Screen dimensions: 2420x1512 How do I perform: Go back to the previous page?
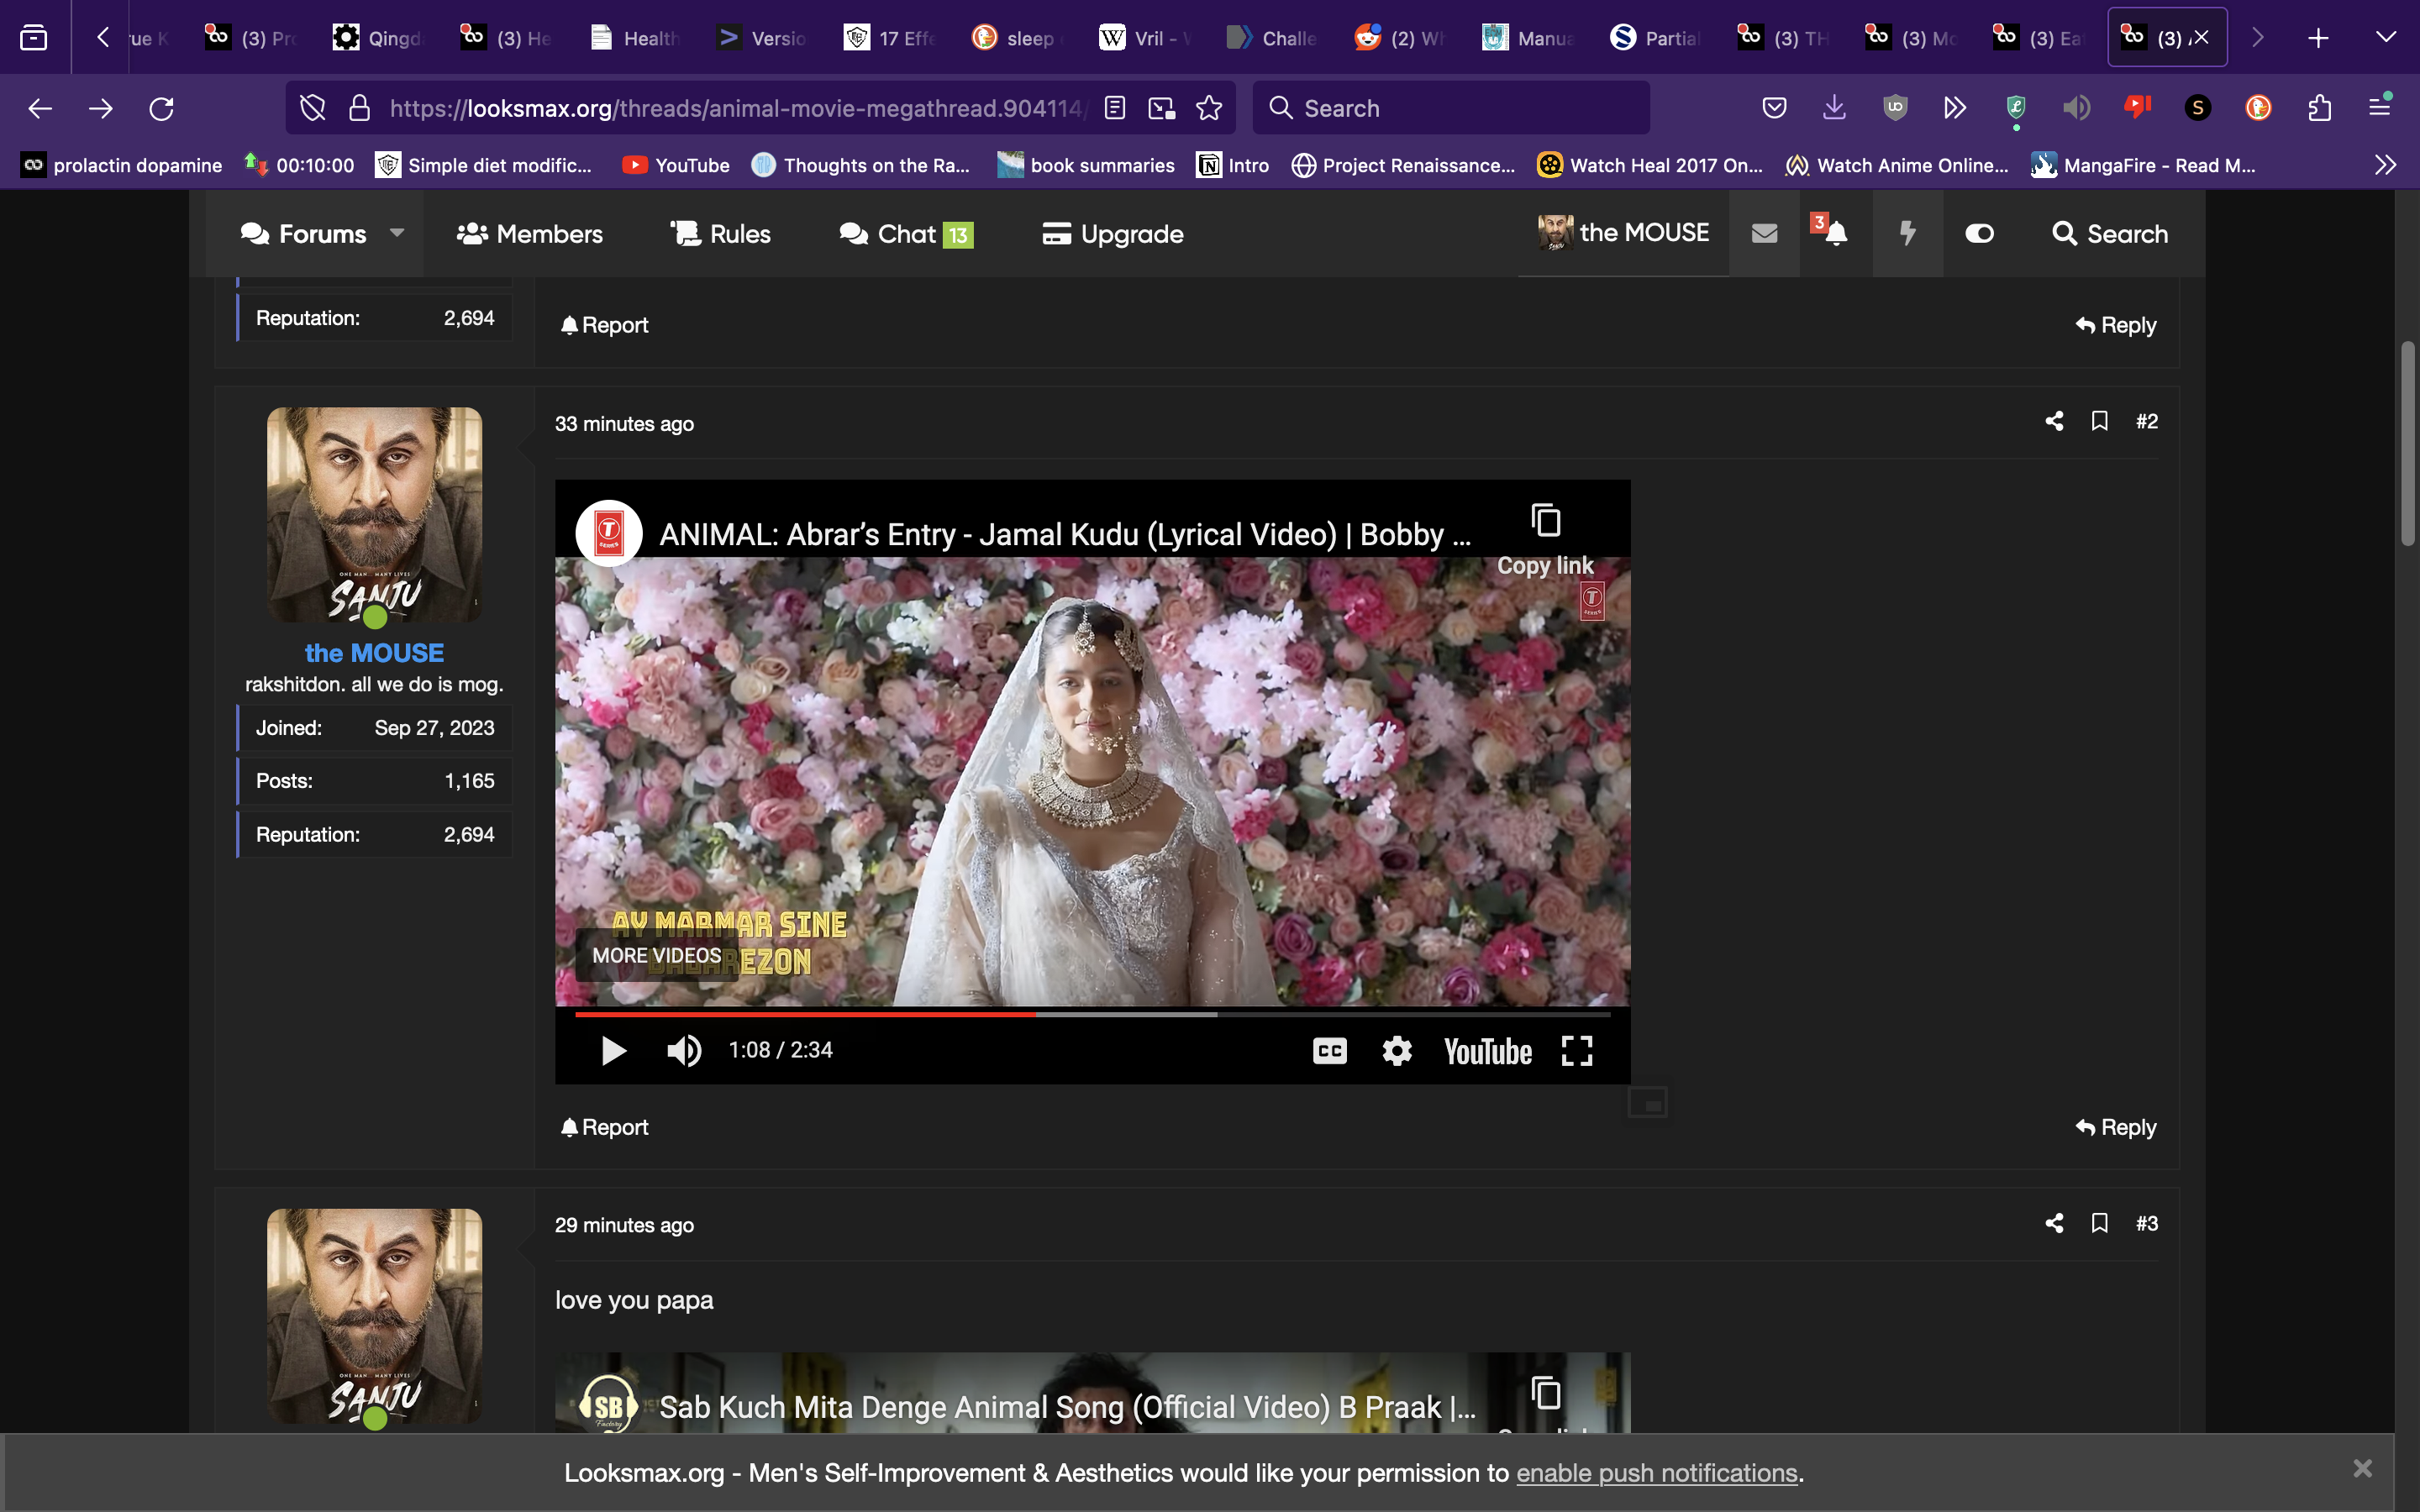(x=40, y=108)
